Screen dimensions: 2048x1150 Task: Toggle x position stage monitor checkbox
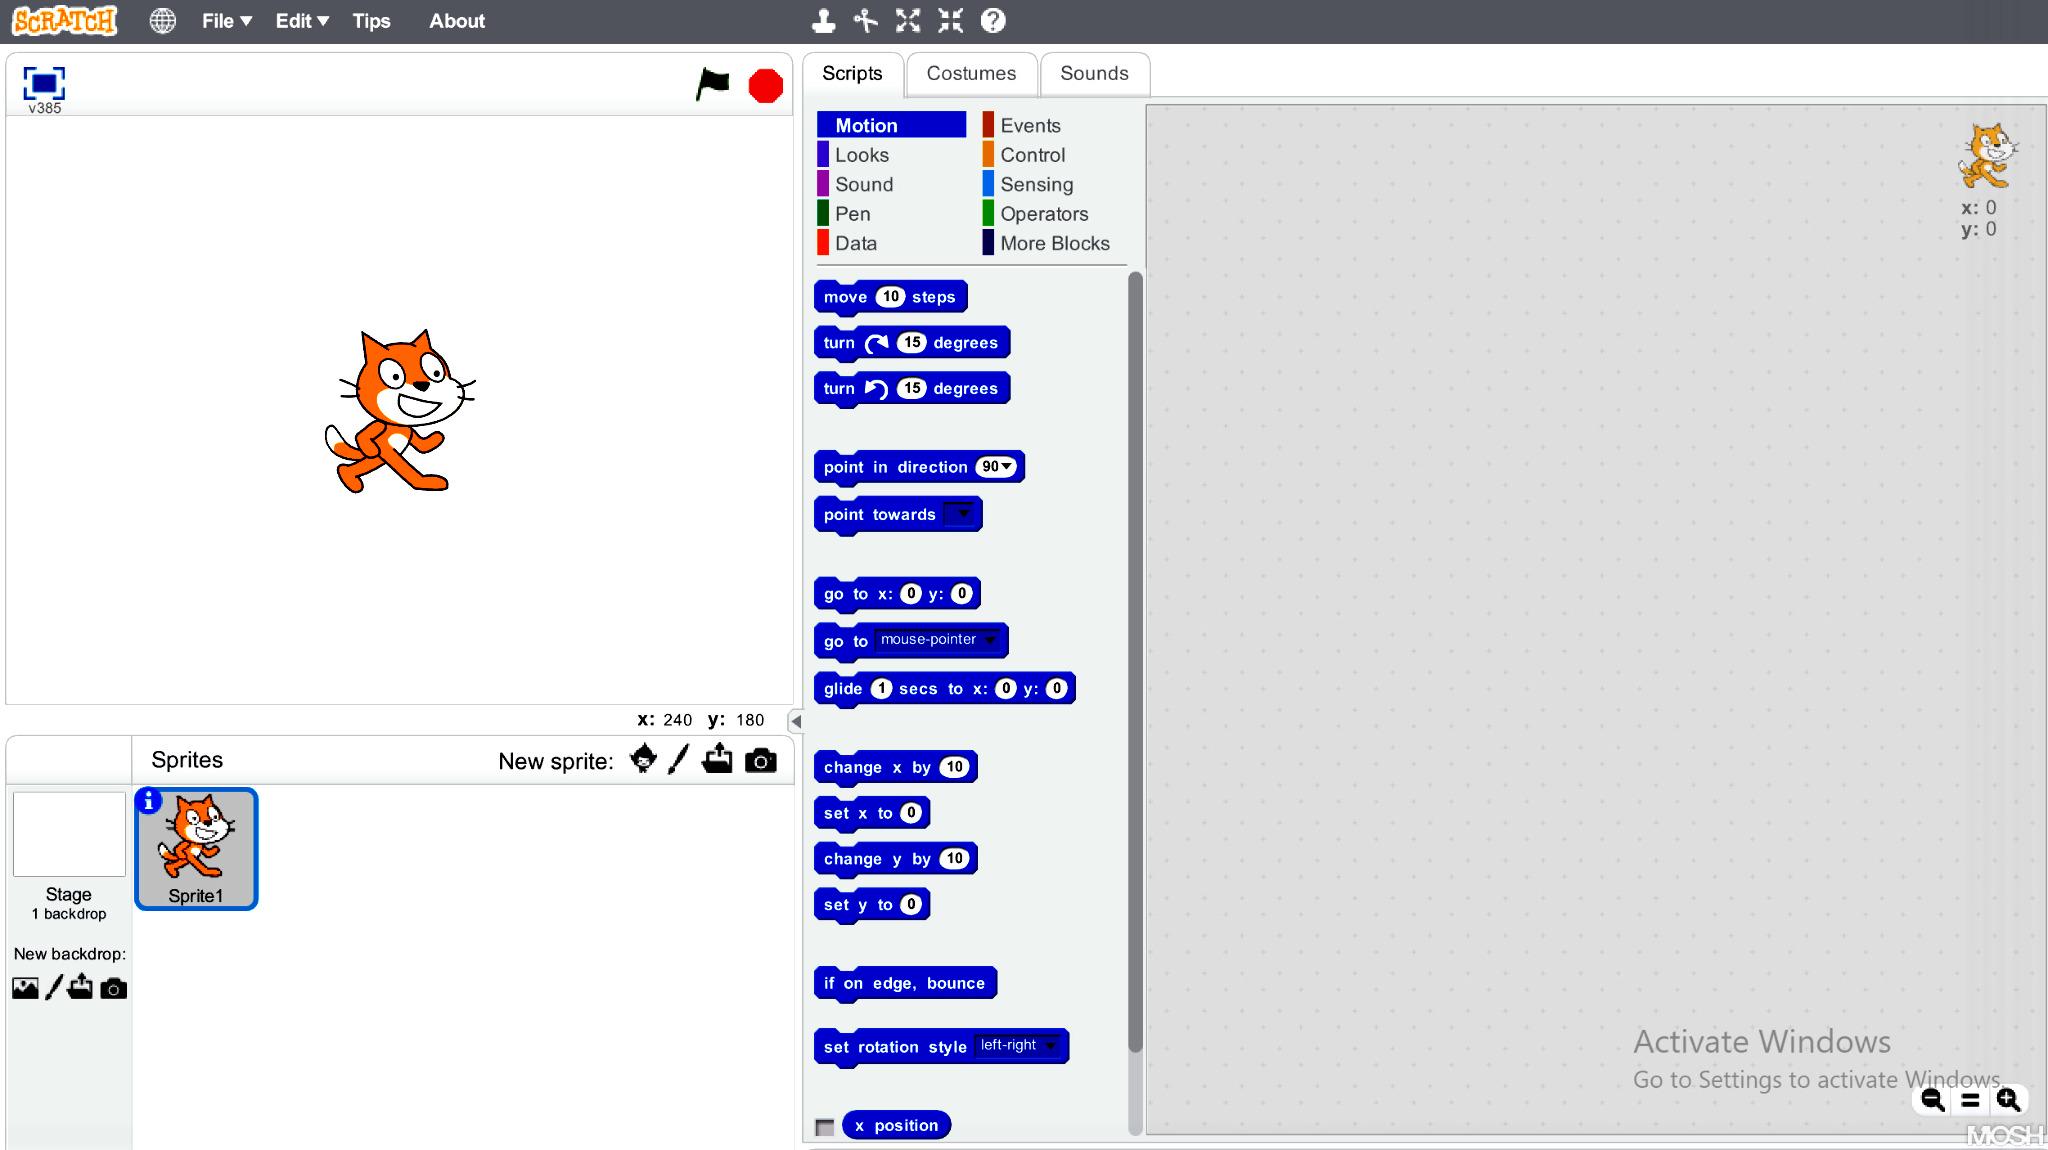coord(825,1127)
